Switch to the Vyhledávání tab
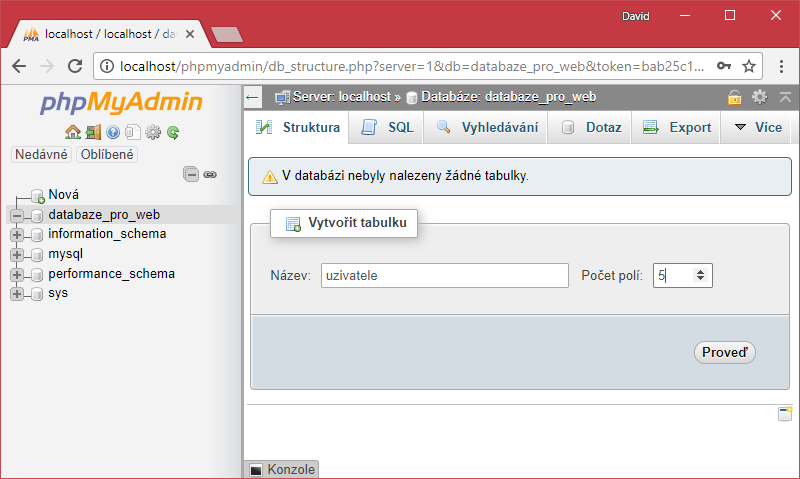Viewport: 800px width, 479px height. click(486, 128)
